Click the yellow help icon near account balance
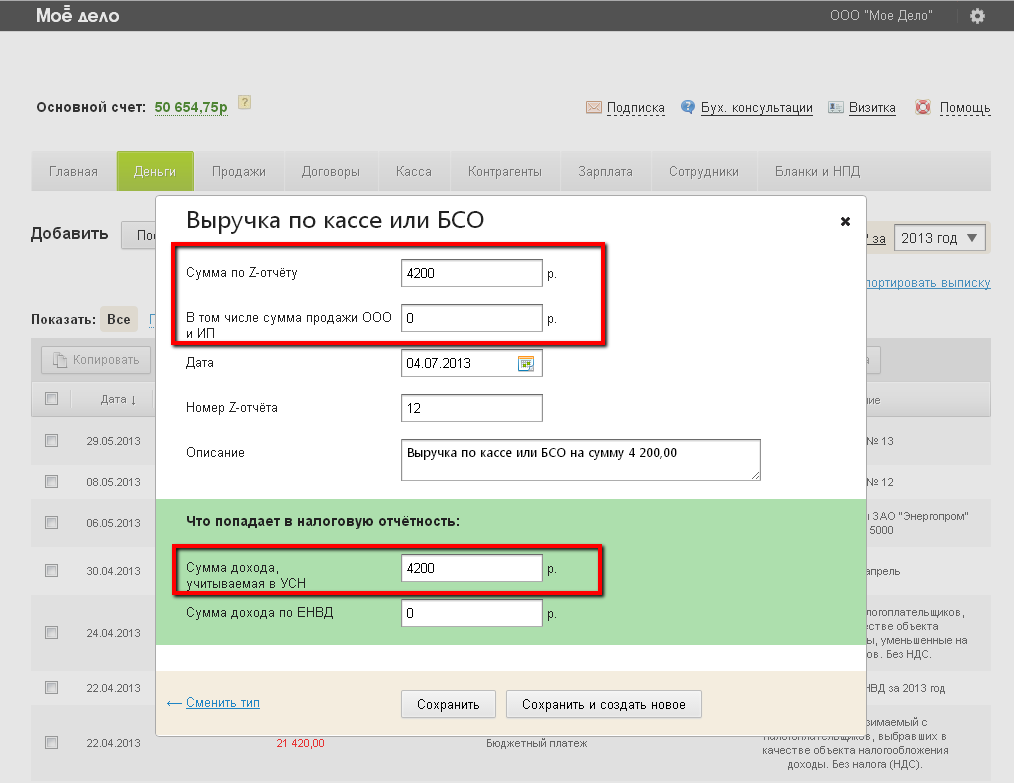The width and height of the screenshot is (1014, 783). coord(244,103)
